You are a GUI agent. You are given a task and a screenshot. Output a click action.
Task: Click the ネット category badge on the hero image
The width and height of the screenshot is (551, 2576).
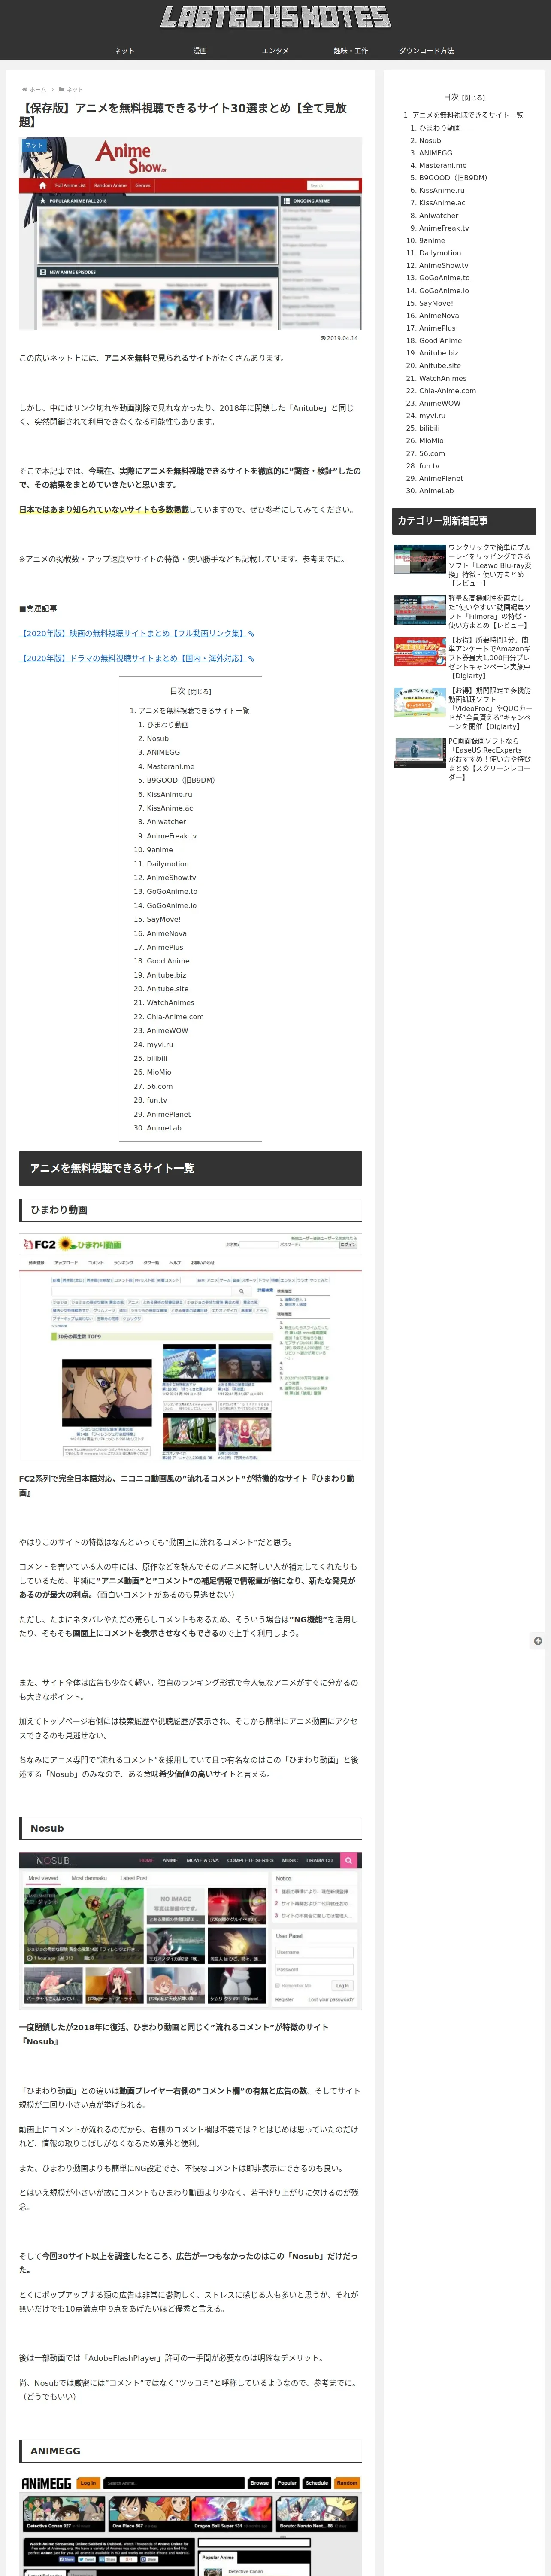point(34,145)
